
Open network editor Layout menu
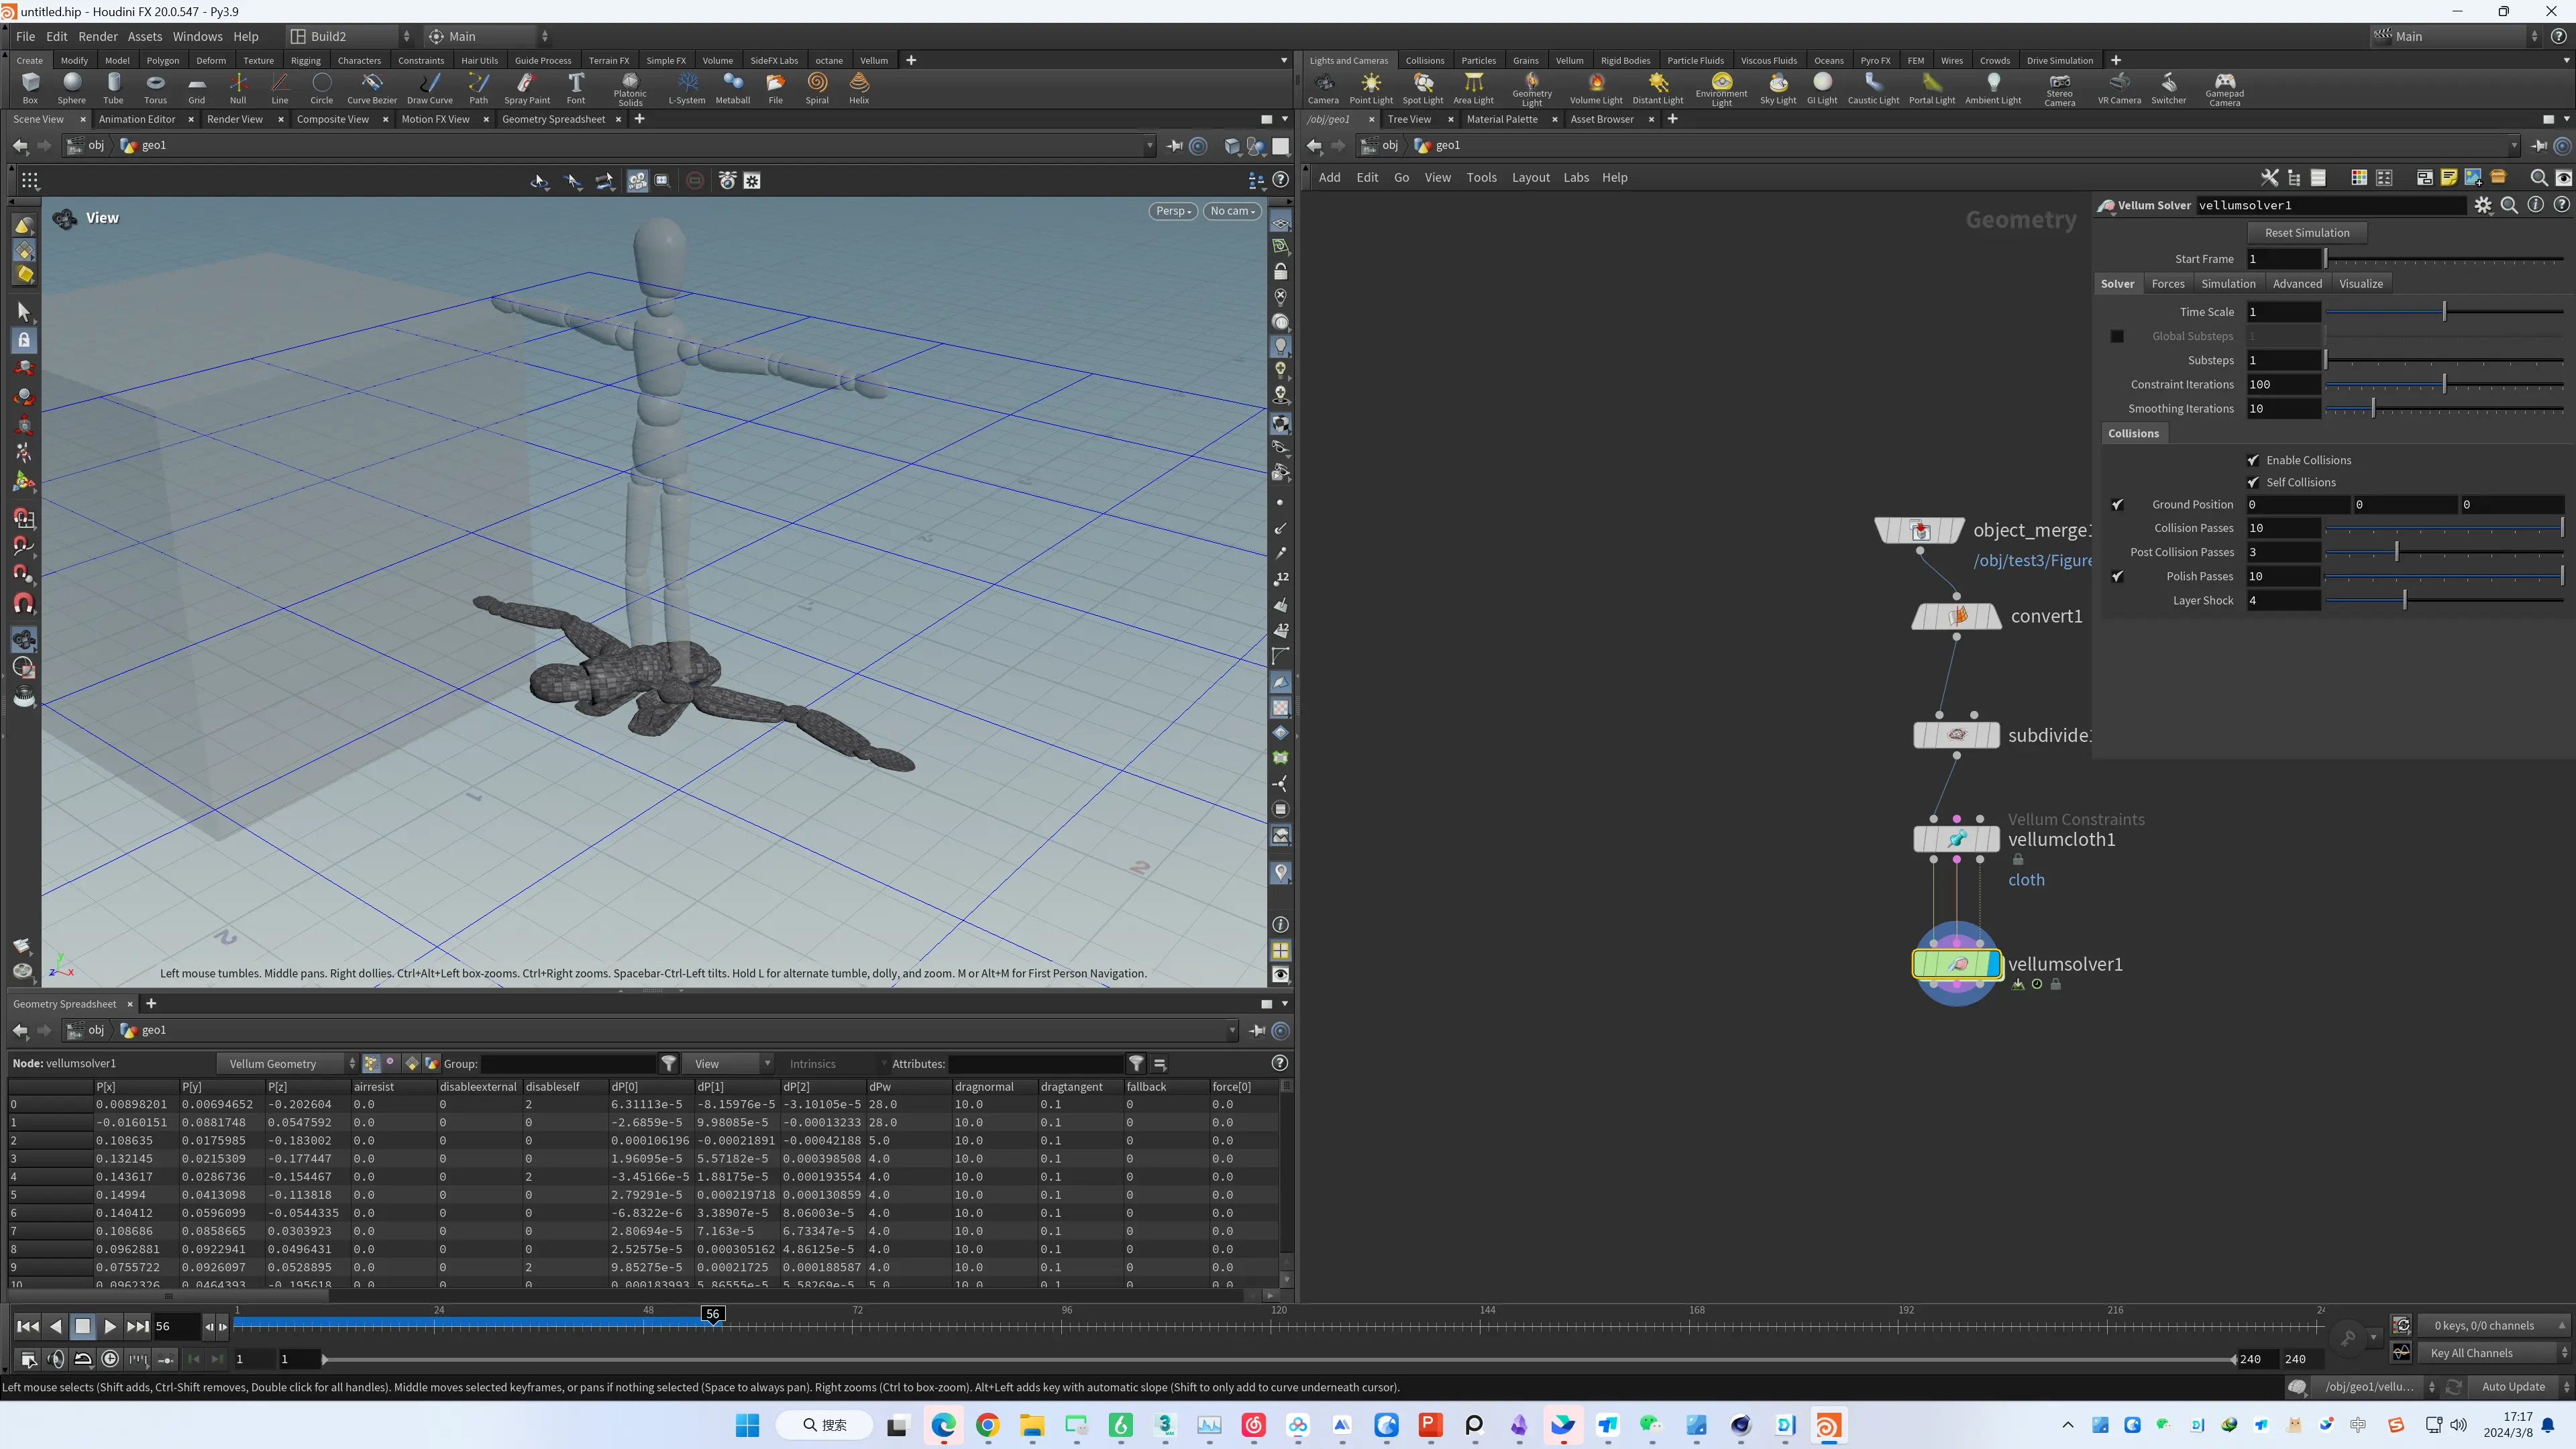[x=1530, y=177]
